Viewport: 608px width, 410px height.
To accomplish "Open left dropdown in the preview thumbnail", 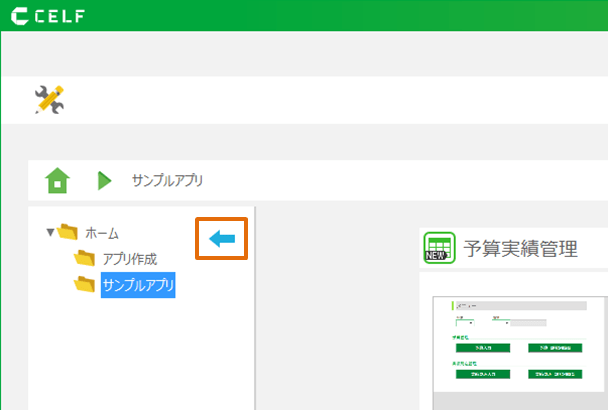I will point(465,322).
